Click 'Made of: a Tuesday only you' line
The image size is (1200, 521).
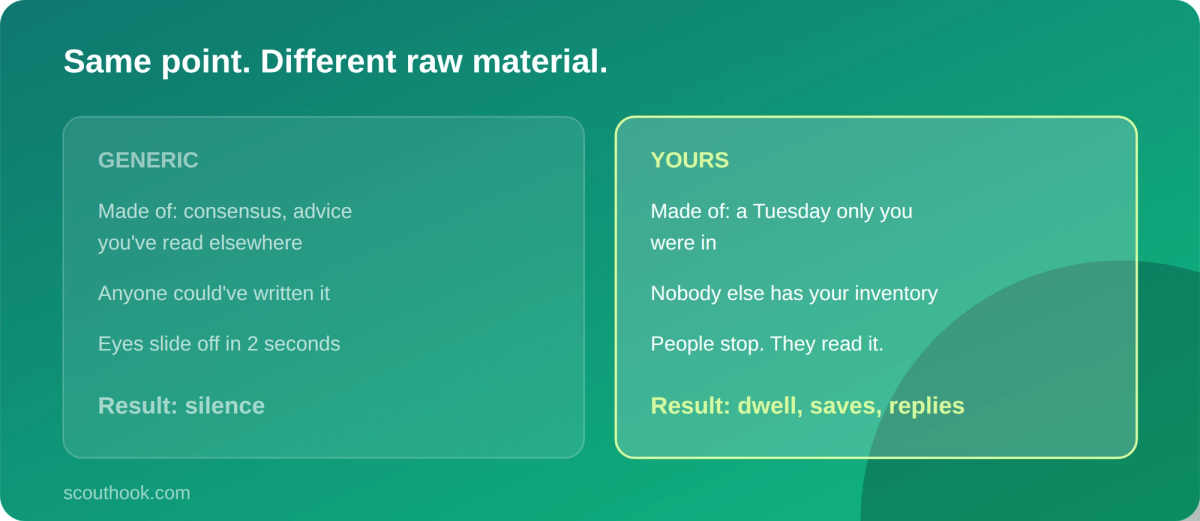point(781,211)
